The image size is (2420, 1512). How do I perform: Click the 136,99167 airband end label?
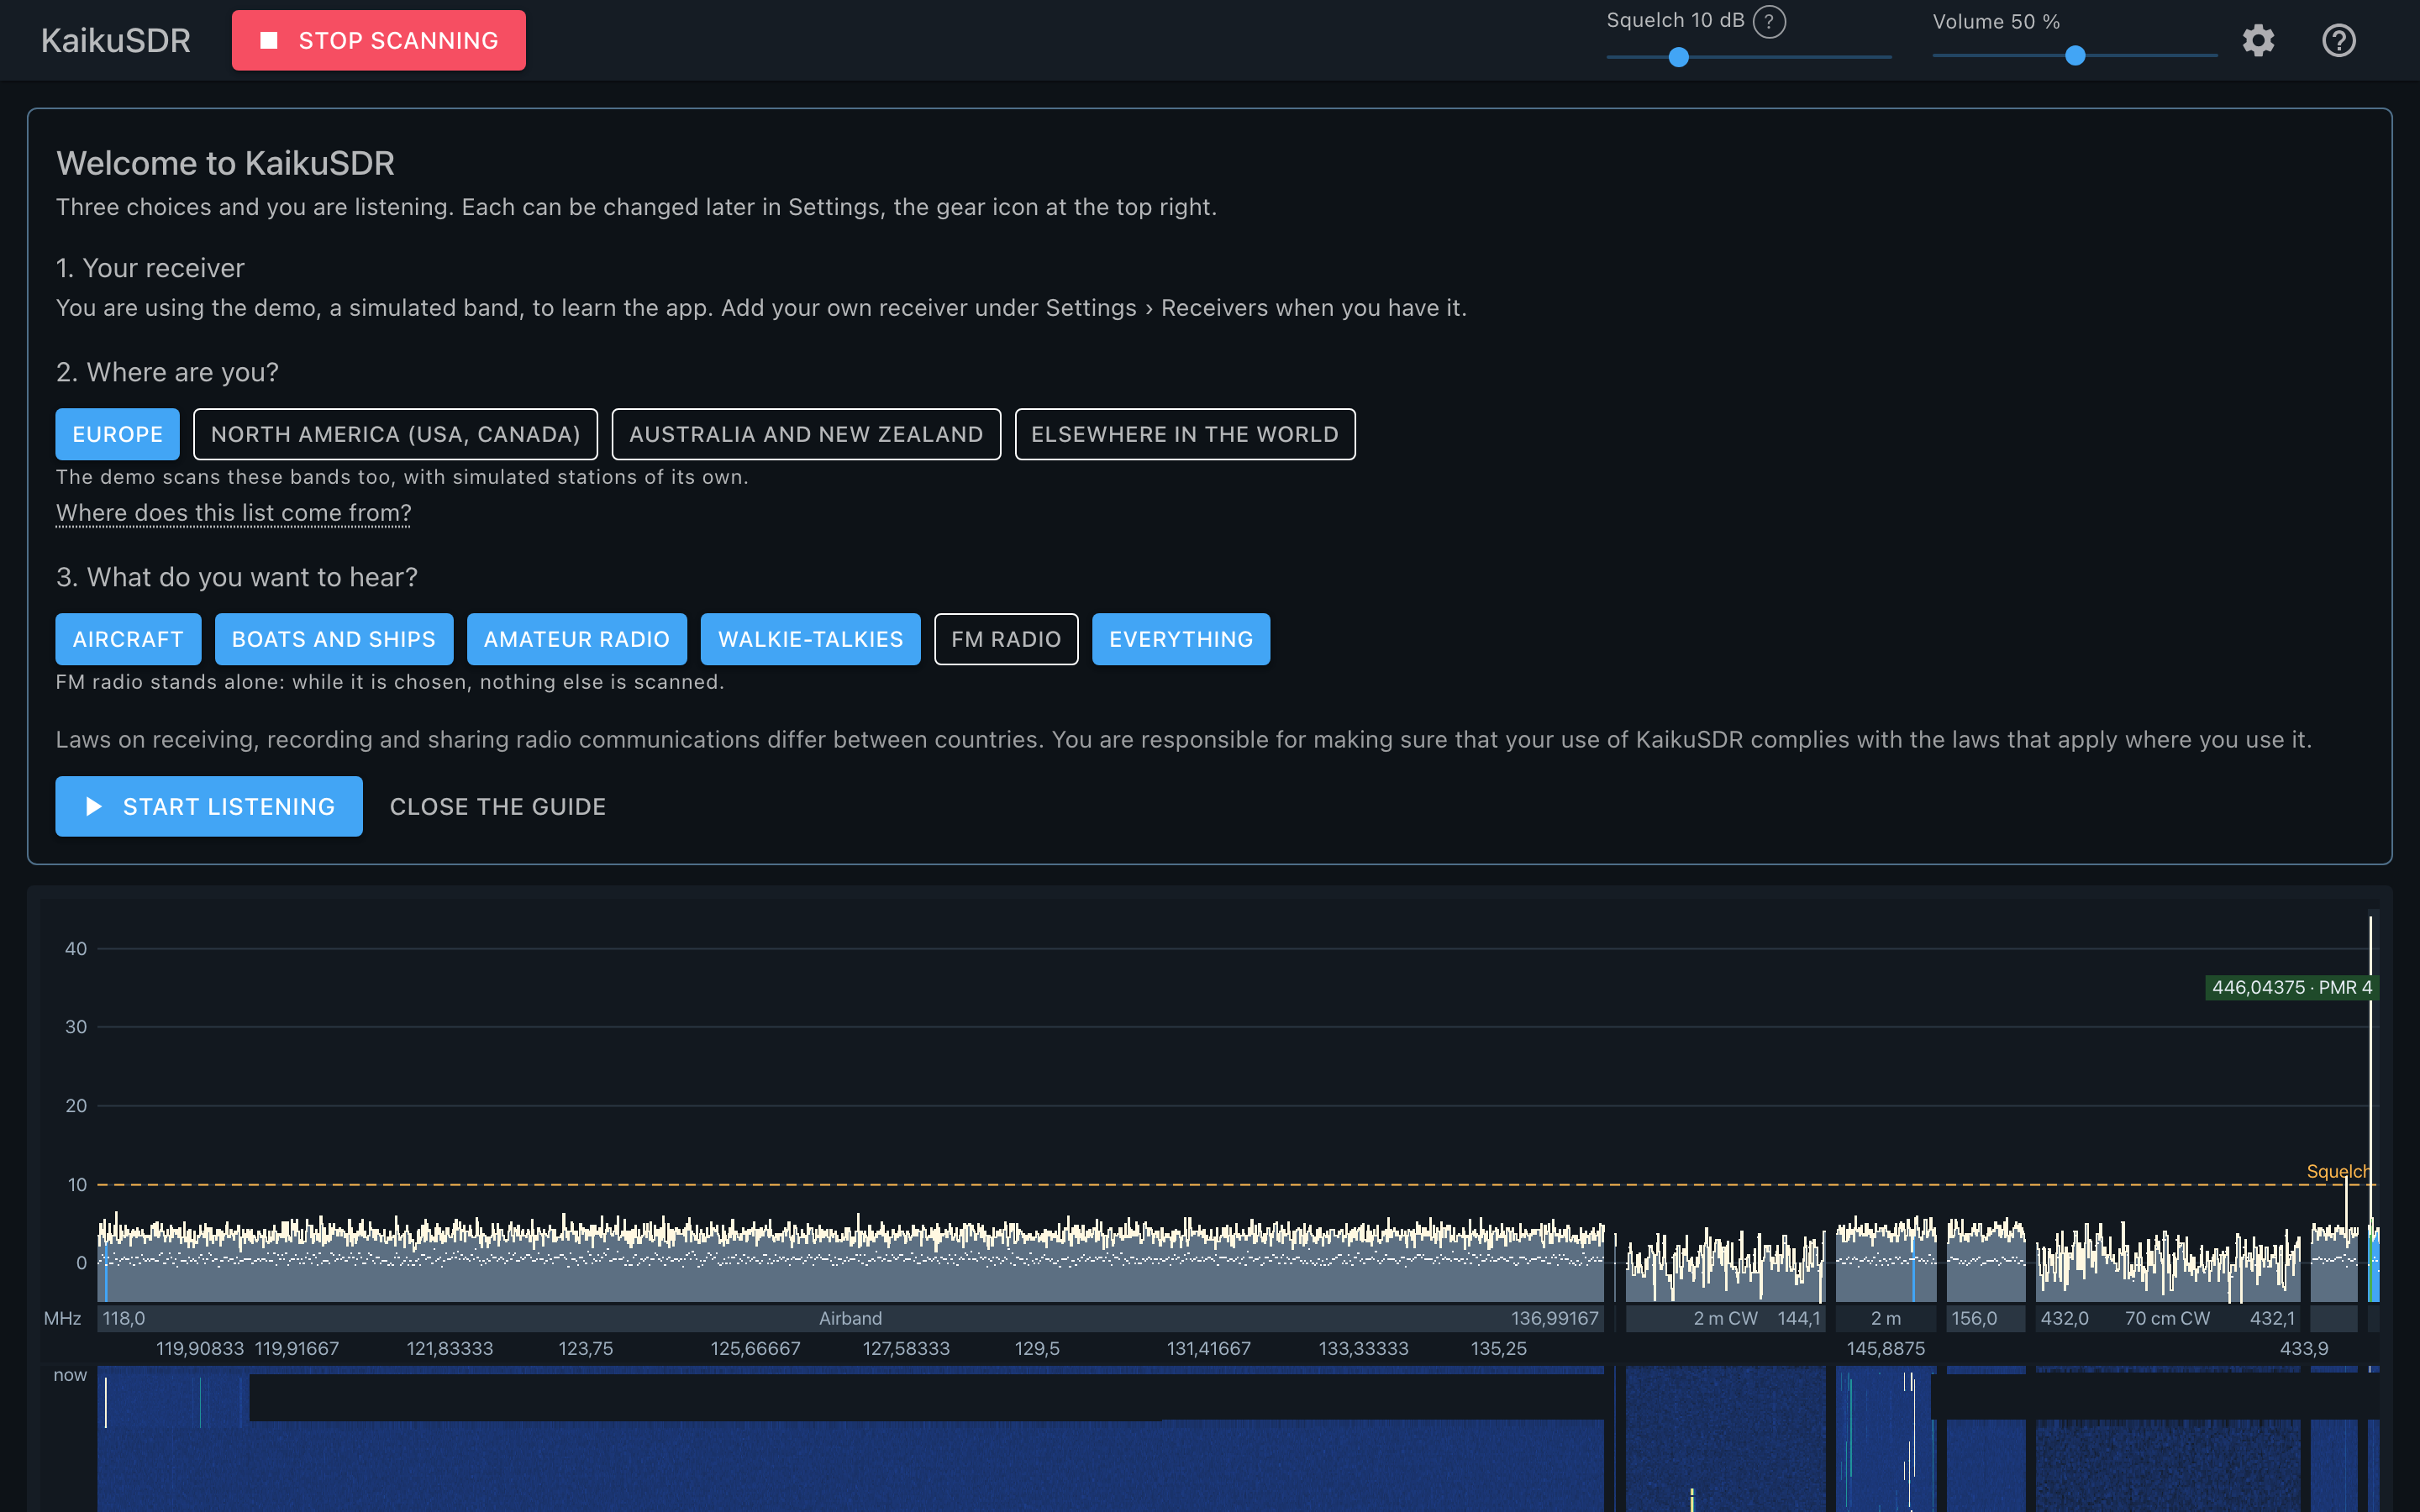click(1554, 1318)
